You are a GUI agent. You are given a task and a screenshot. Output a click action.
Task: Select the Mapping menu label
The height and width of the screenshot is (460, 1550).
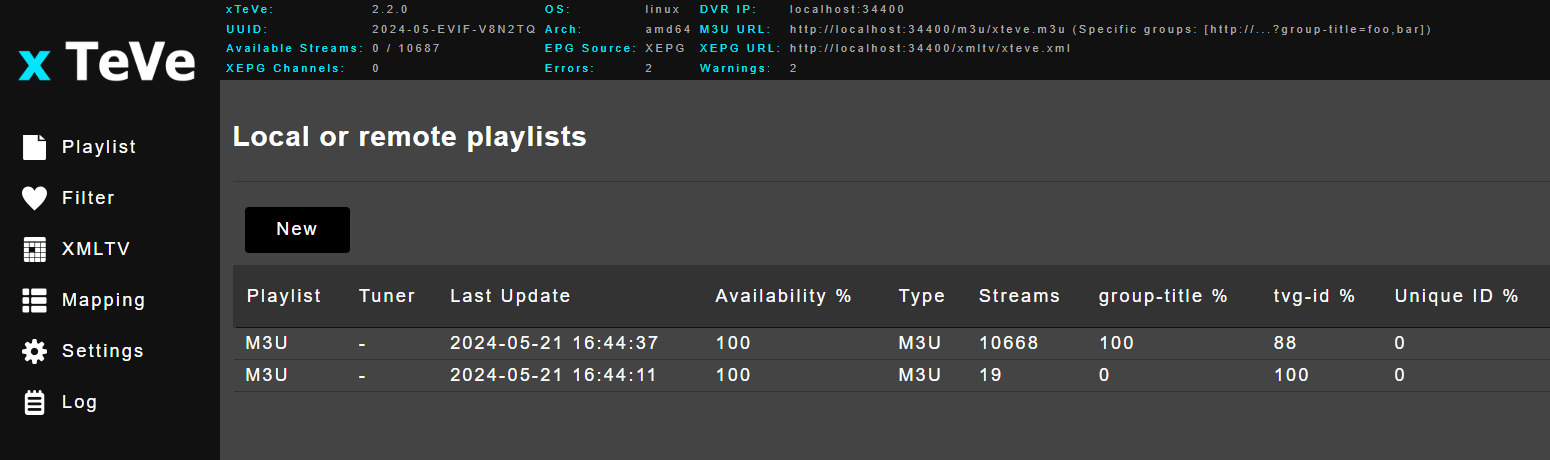coord(103,300)
